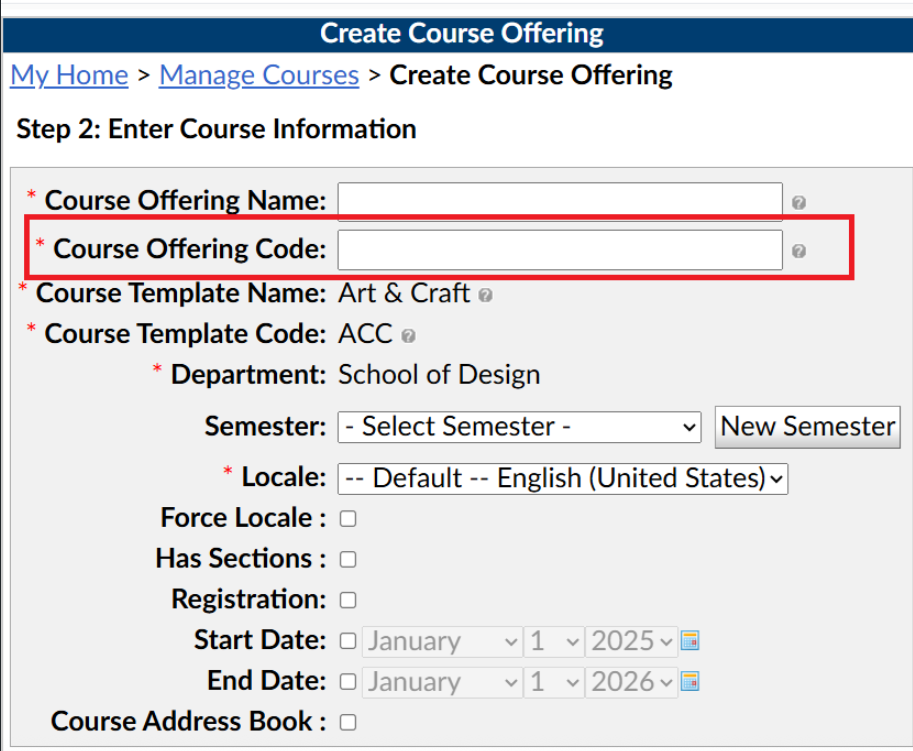
Task: Open the End Date year dropdown
Action: (632, 682)
